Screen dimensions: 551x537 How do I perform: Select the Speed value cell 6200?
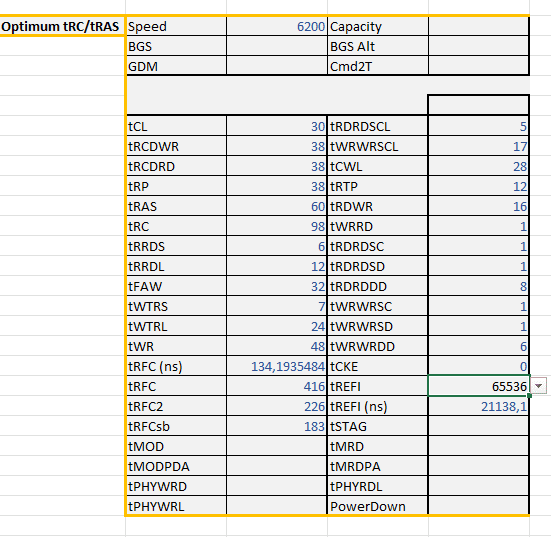(277, 26)
